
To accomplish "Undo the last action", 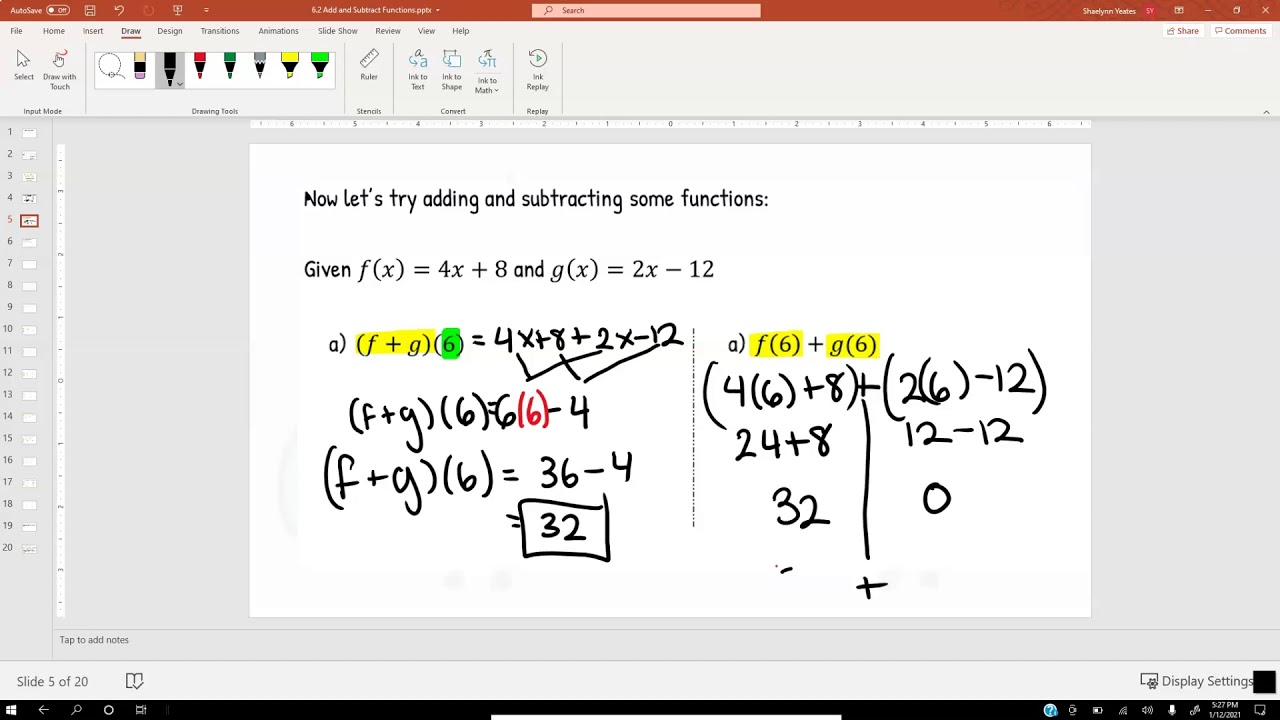I will 119,10.
